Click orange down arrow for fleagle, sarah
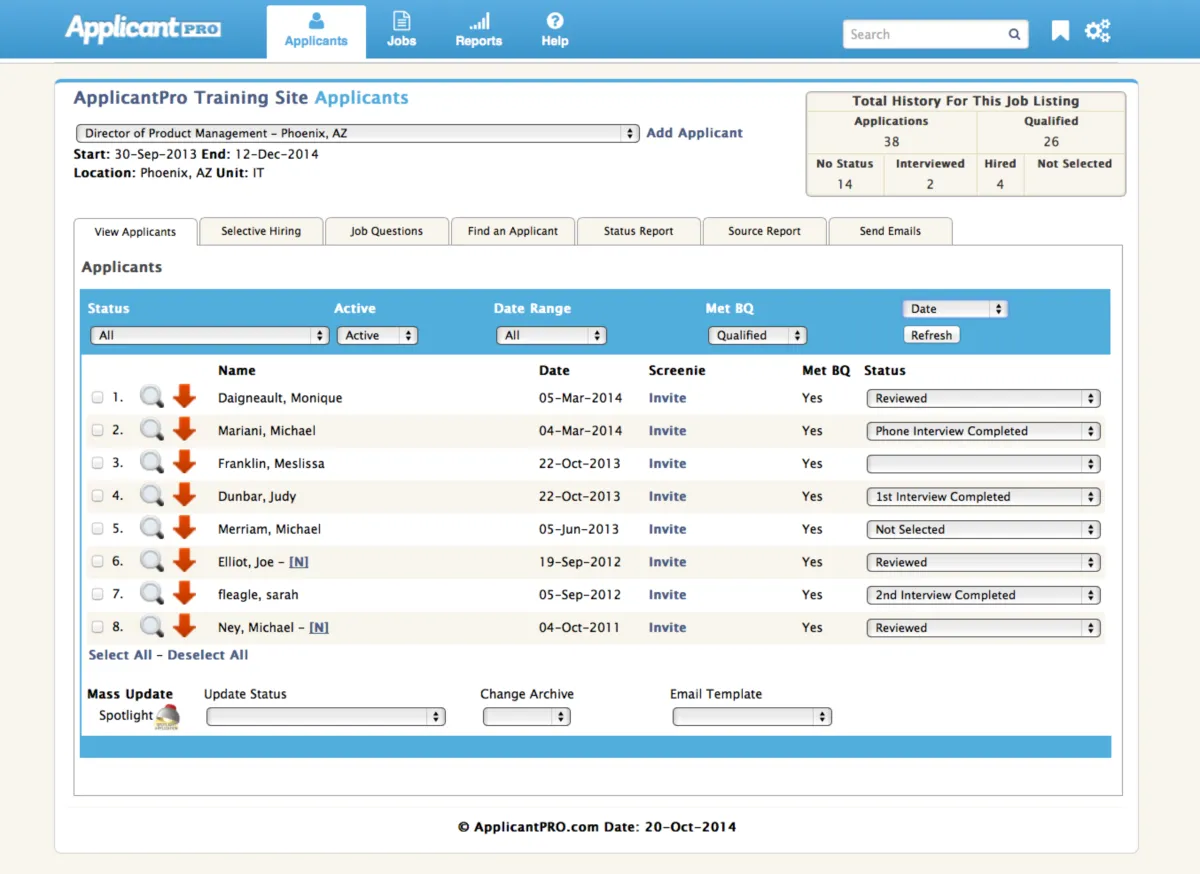This screenshot has height=874, width=1200. coord(184,594)
